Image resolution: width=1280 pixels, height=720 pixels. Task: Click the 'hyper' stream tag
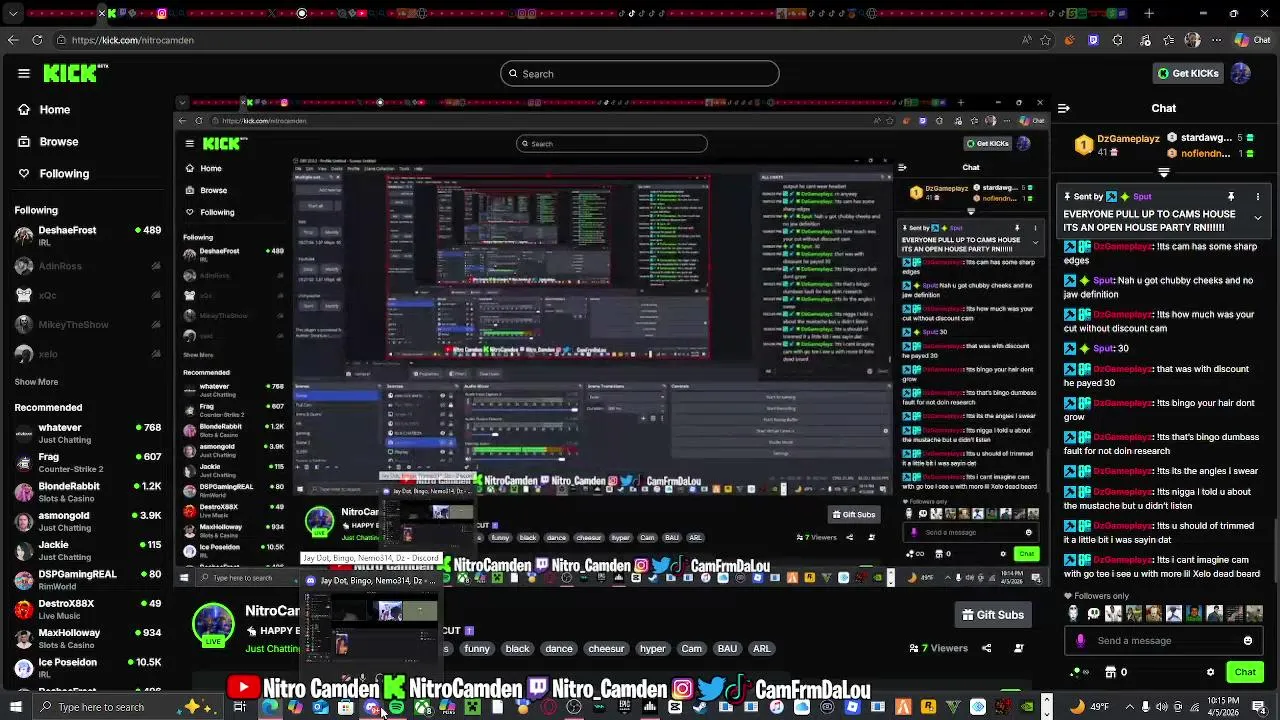653,649
